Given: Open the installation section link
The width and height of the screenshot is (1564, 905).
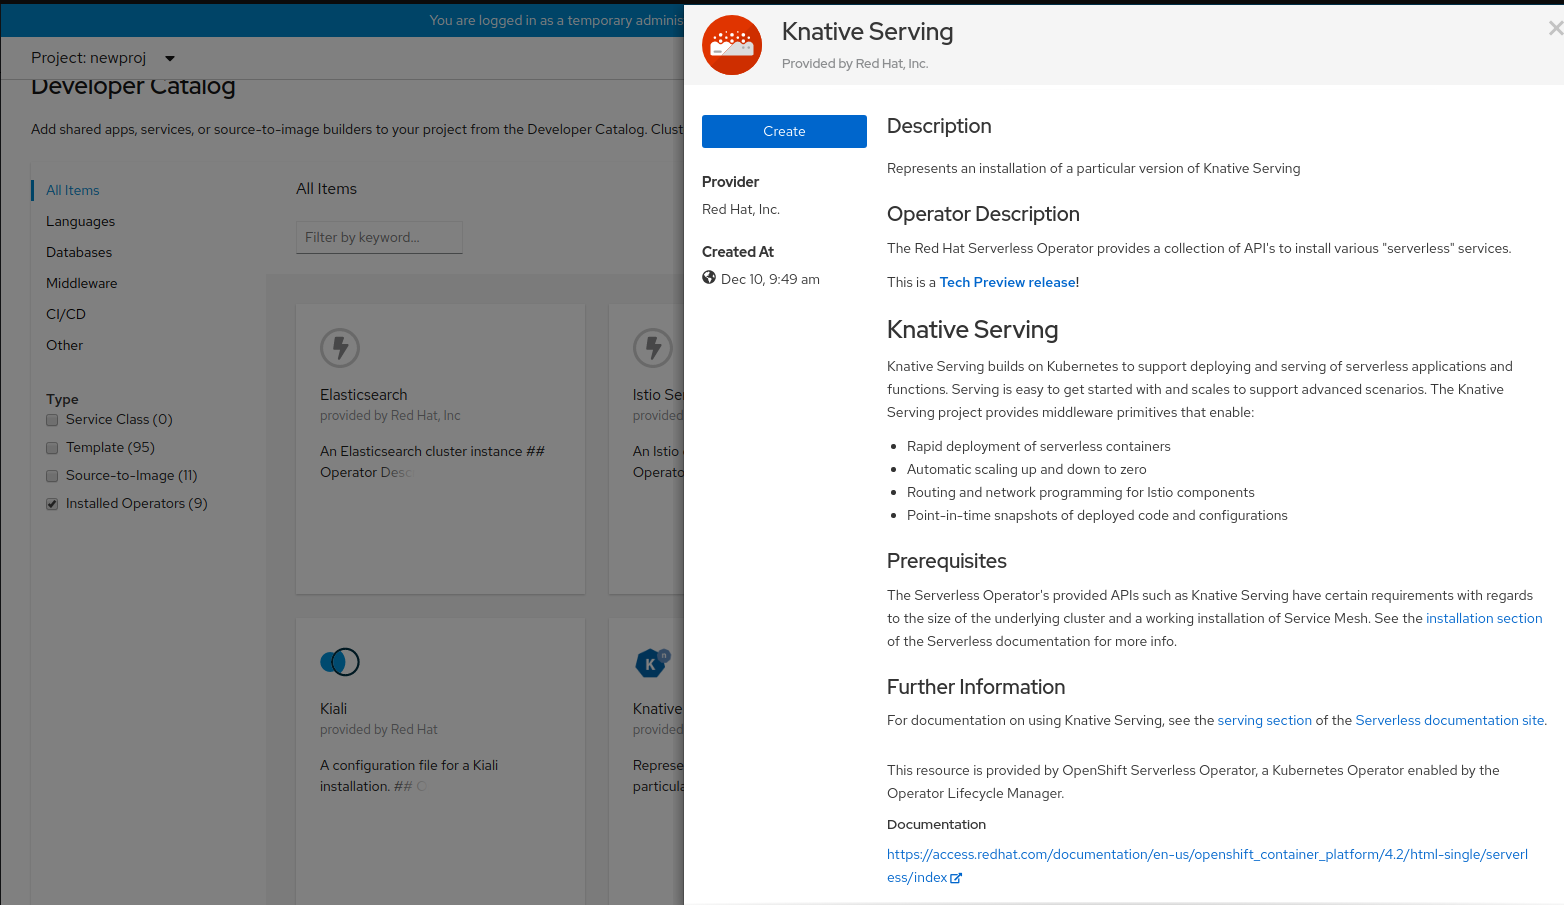Looking at the screenshot, I should click(1484, 618).
